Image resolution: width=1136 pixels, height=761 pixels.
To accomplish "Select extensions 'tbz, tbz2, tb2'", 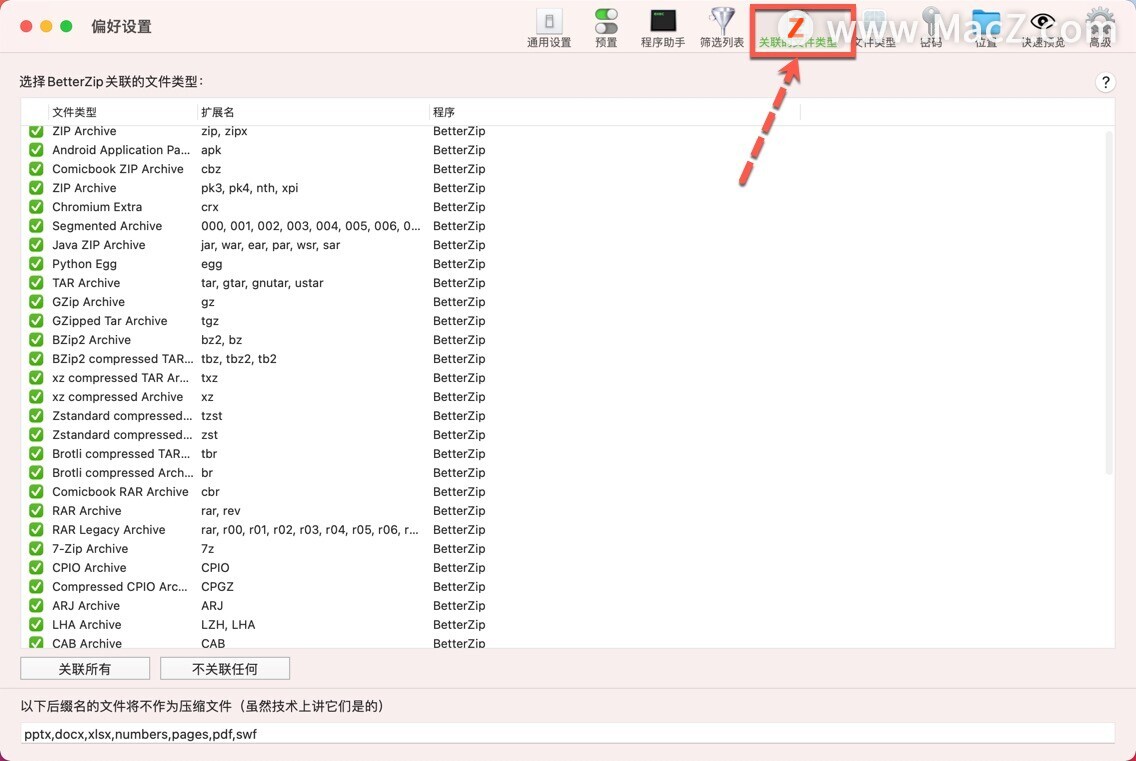I will click(238, 359).
